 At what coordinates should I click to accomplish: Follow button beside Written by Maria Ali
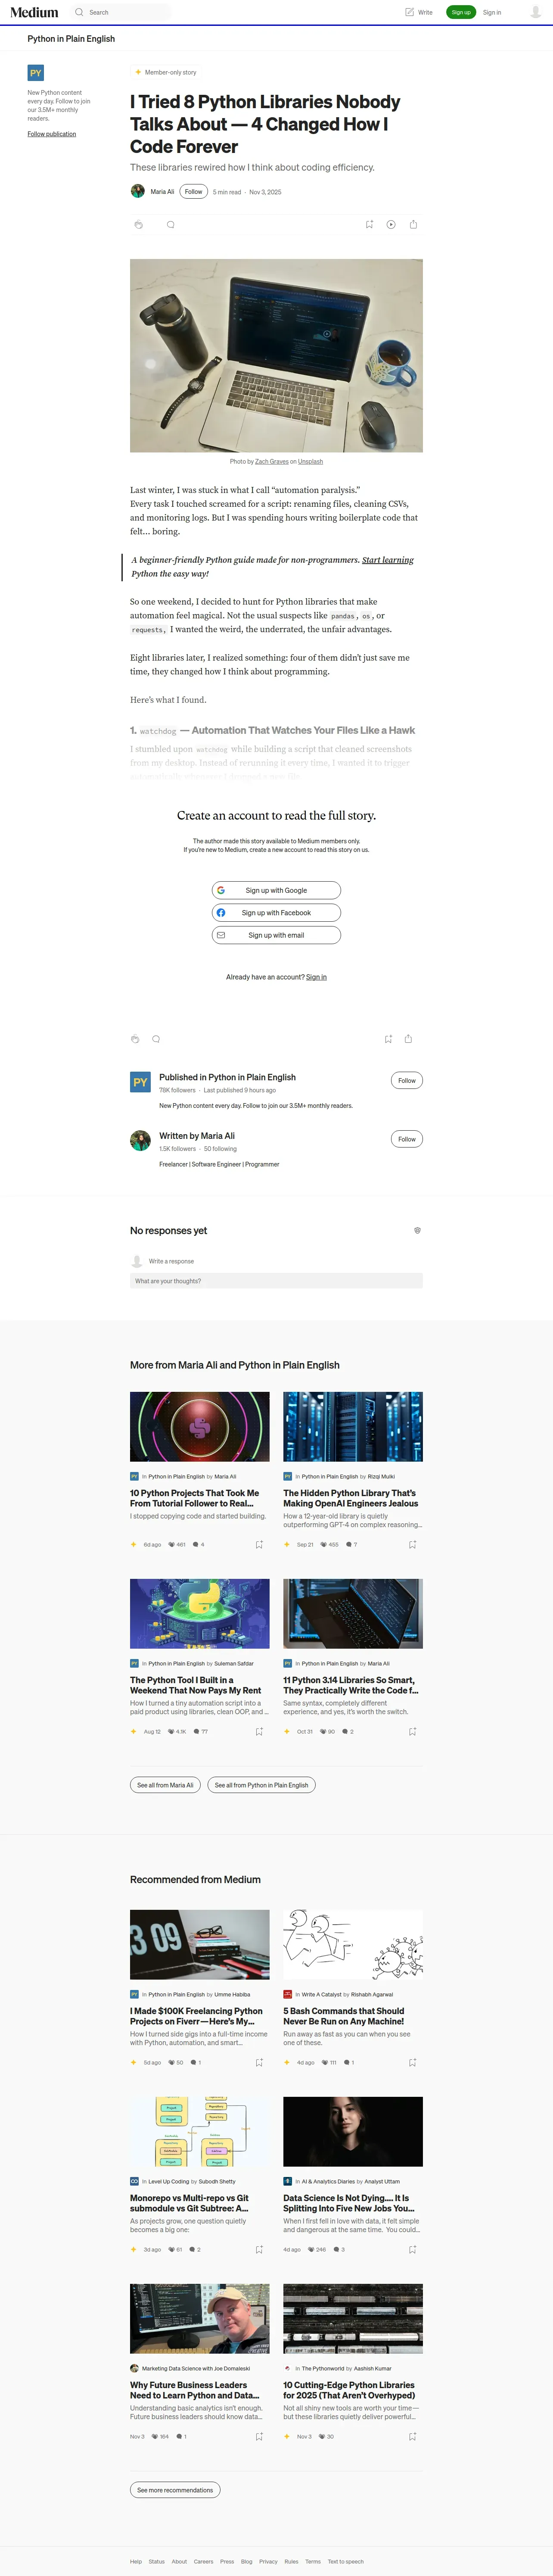point(407,1139)
